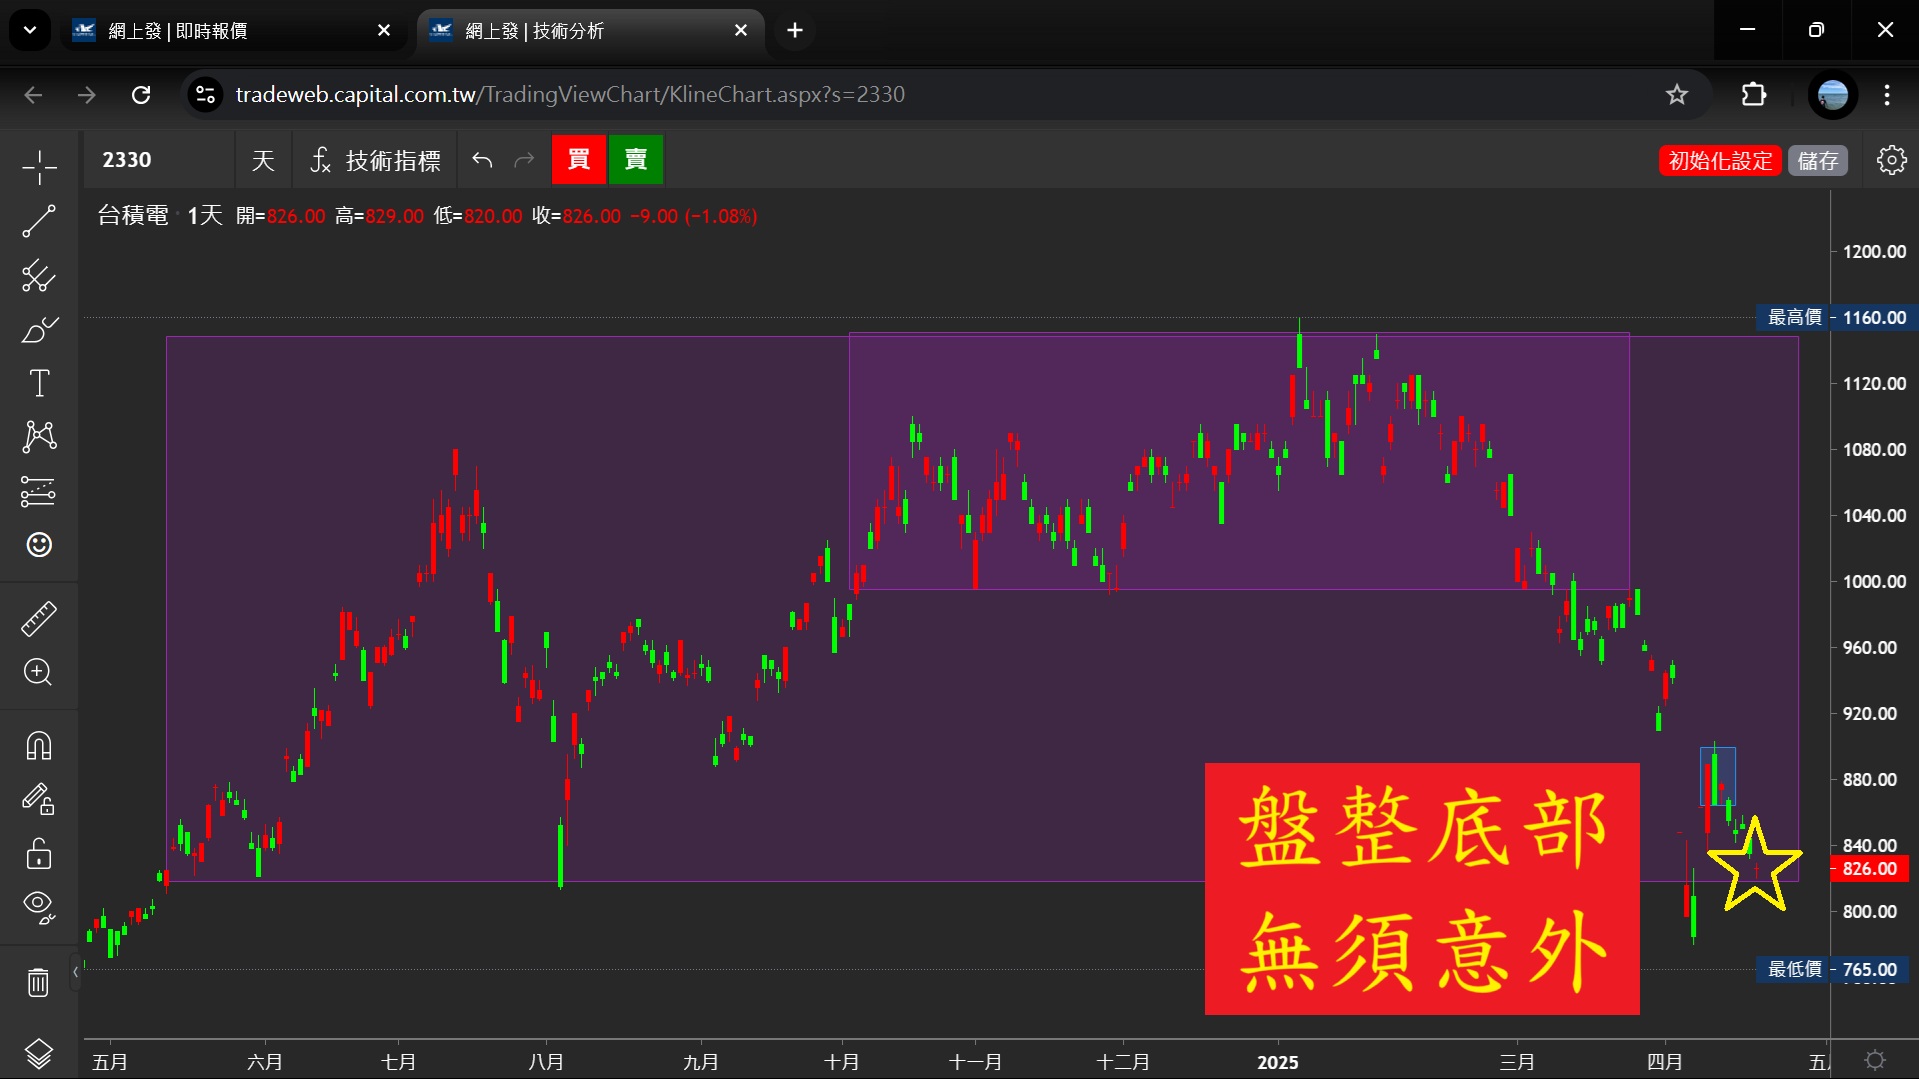Choose the ruler measure tool
The image size is (1919, 1079).
tap(39, 619)
